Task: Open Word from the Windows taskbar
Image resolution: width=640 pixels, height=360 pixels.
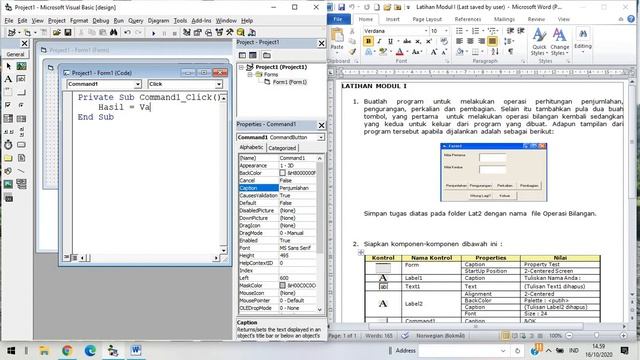Action: pyautogui.click(x=136, y=350)
